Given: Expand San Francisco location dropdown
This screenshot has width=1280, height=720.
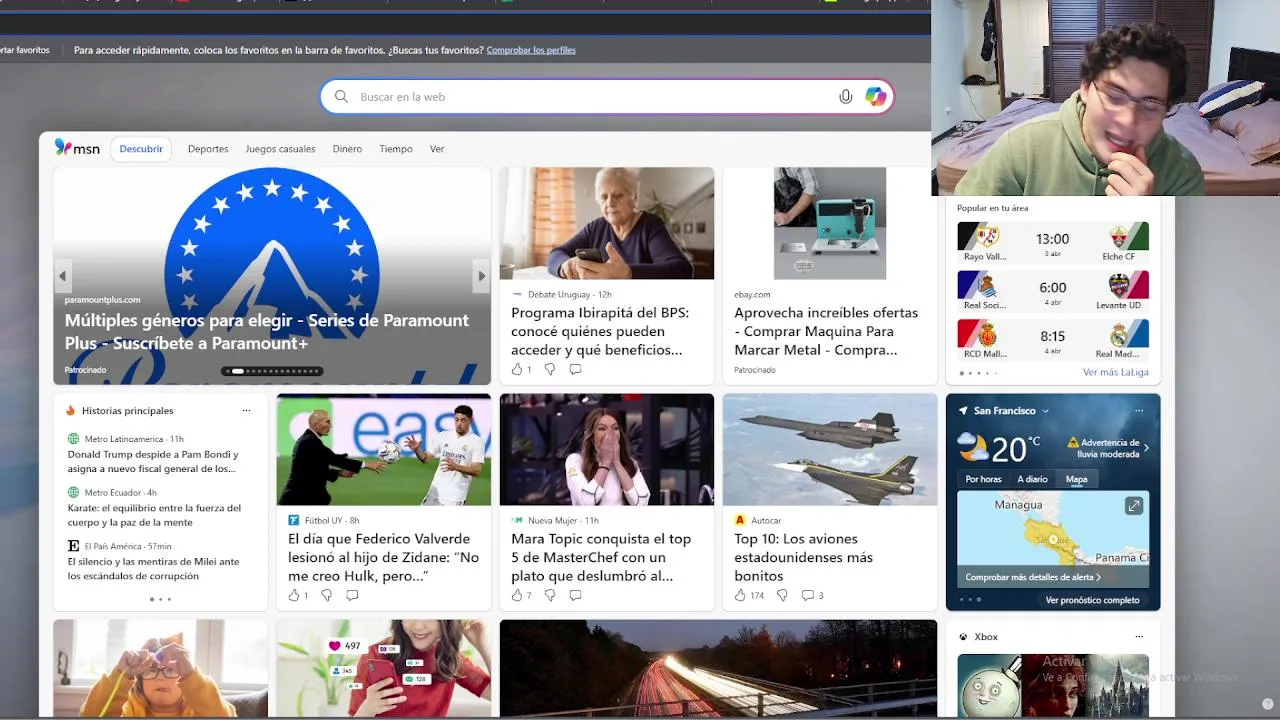Looking at the screenshot, I should [x=1045, y=411].
